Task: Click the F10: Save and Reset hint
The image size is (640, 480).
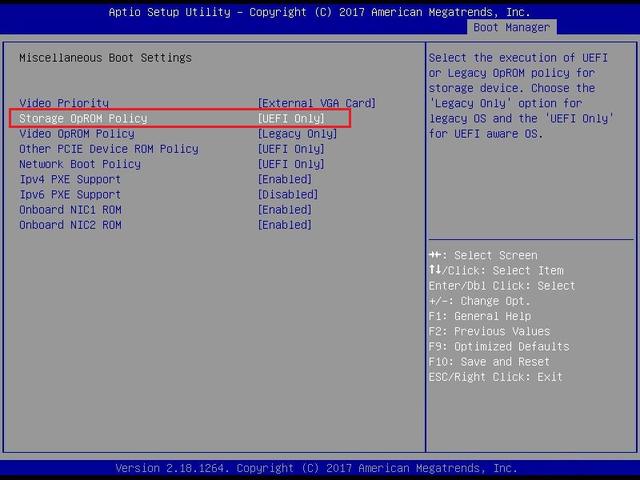Action: [x=489, y=362]
